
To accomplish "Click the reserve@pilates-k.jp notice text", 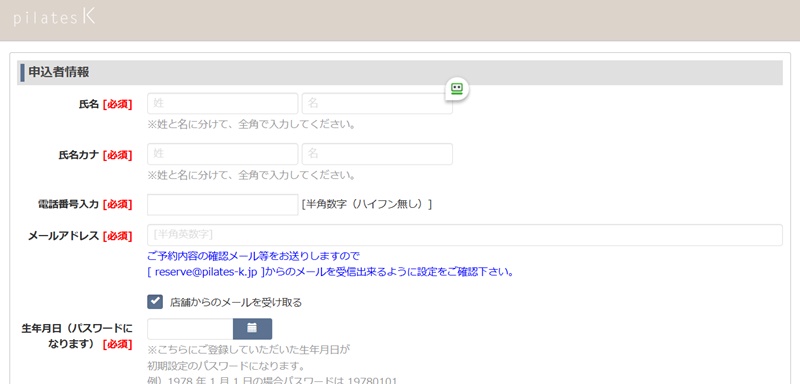I will (330, 272).
